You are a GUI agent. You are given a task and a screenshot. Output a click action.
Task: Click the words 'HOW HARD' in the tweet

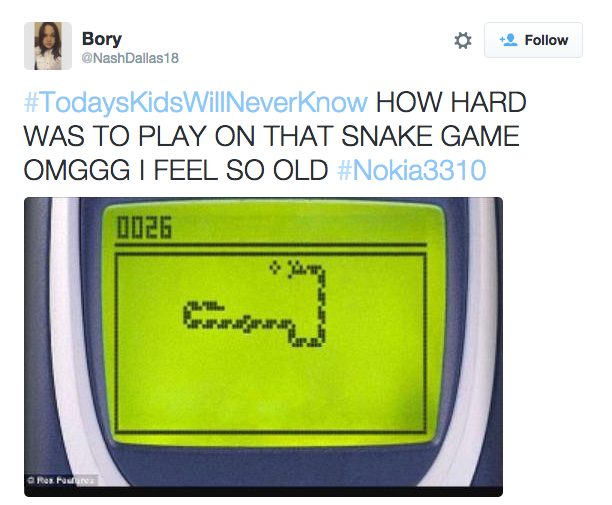pos(451,102)
